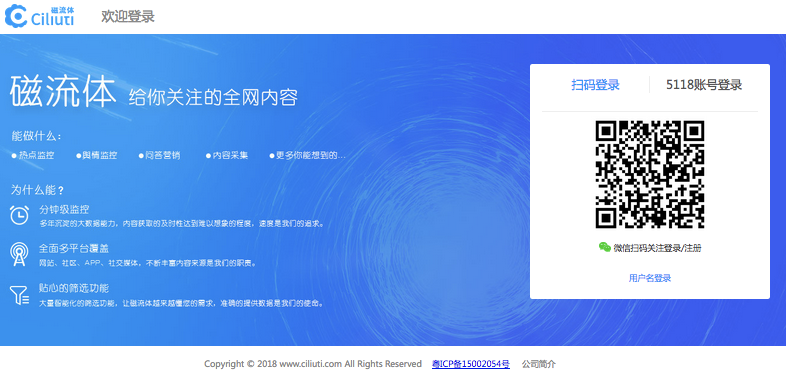This screenshot has width=786, height=374.
Task: Open the ICP备15002054号 link
Action: tap(471, 364)
